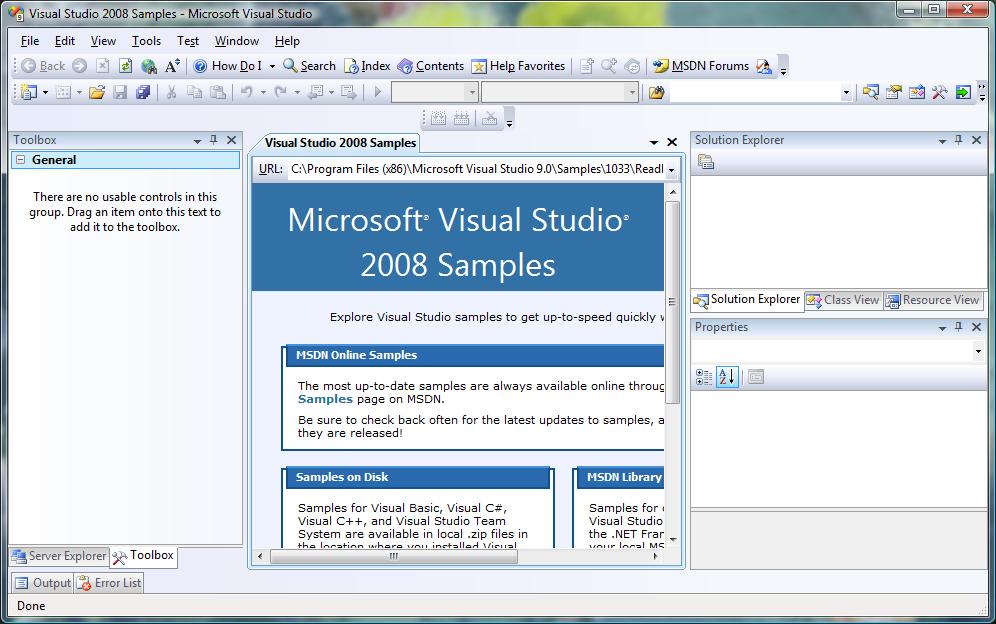Open the Output tab

43,583
